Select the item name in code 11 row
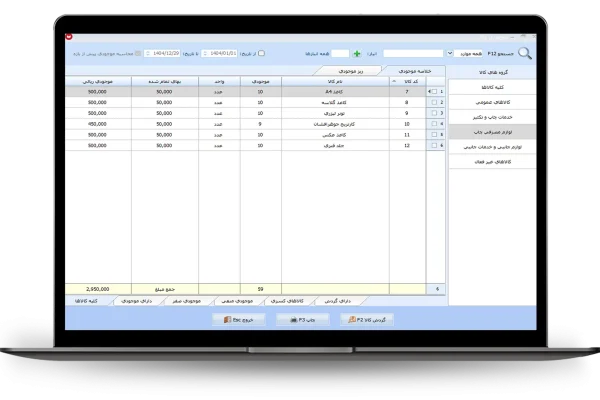600x400 pixels. [x=335, y=135]
